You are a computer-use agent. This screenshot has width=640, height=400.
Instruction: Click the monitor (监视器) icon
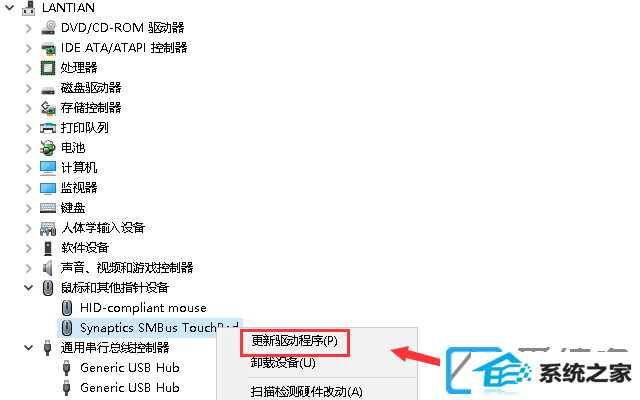coord(48,188)
